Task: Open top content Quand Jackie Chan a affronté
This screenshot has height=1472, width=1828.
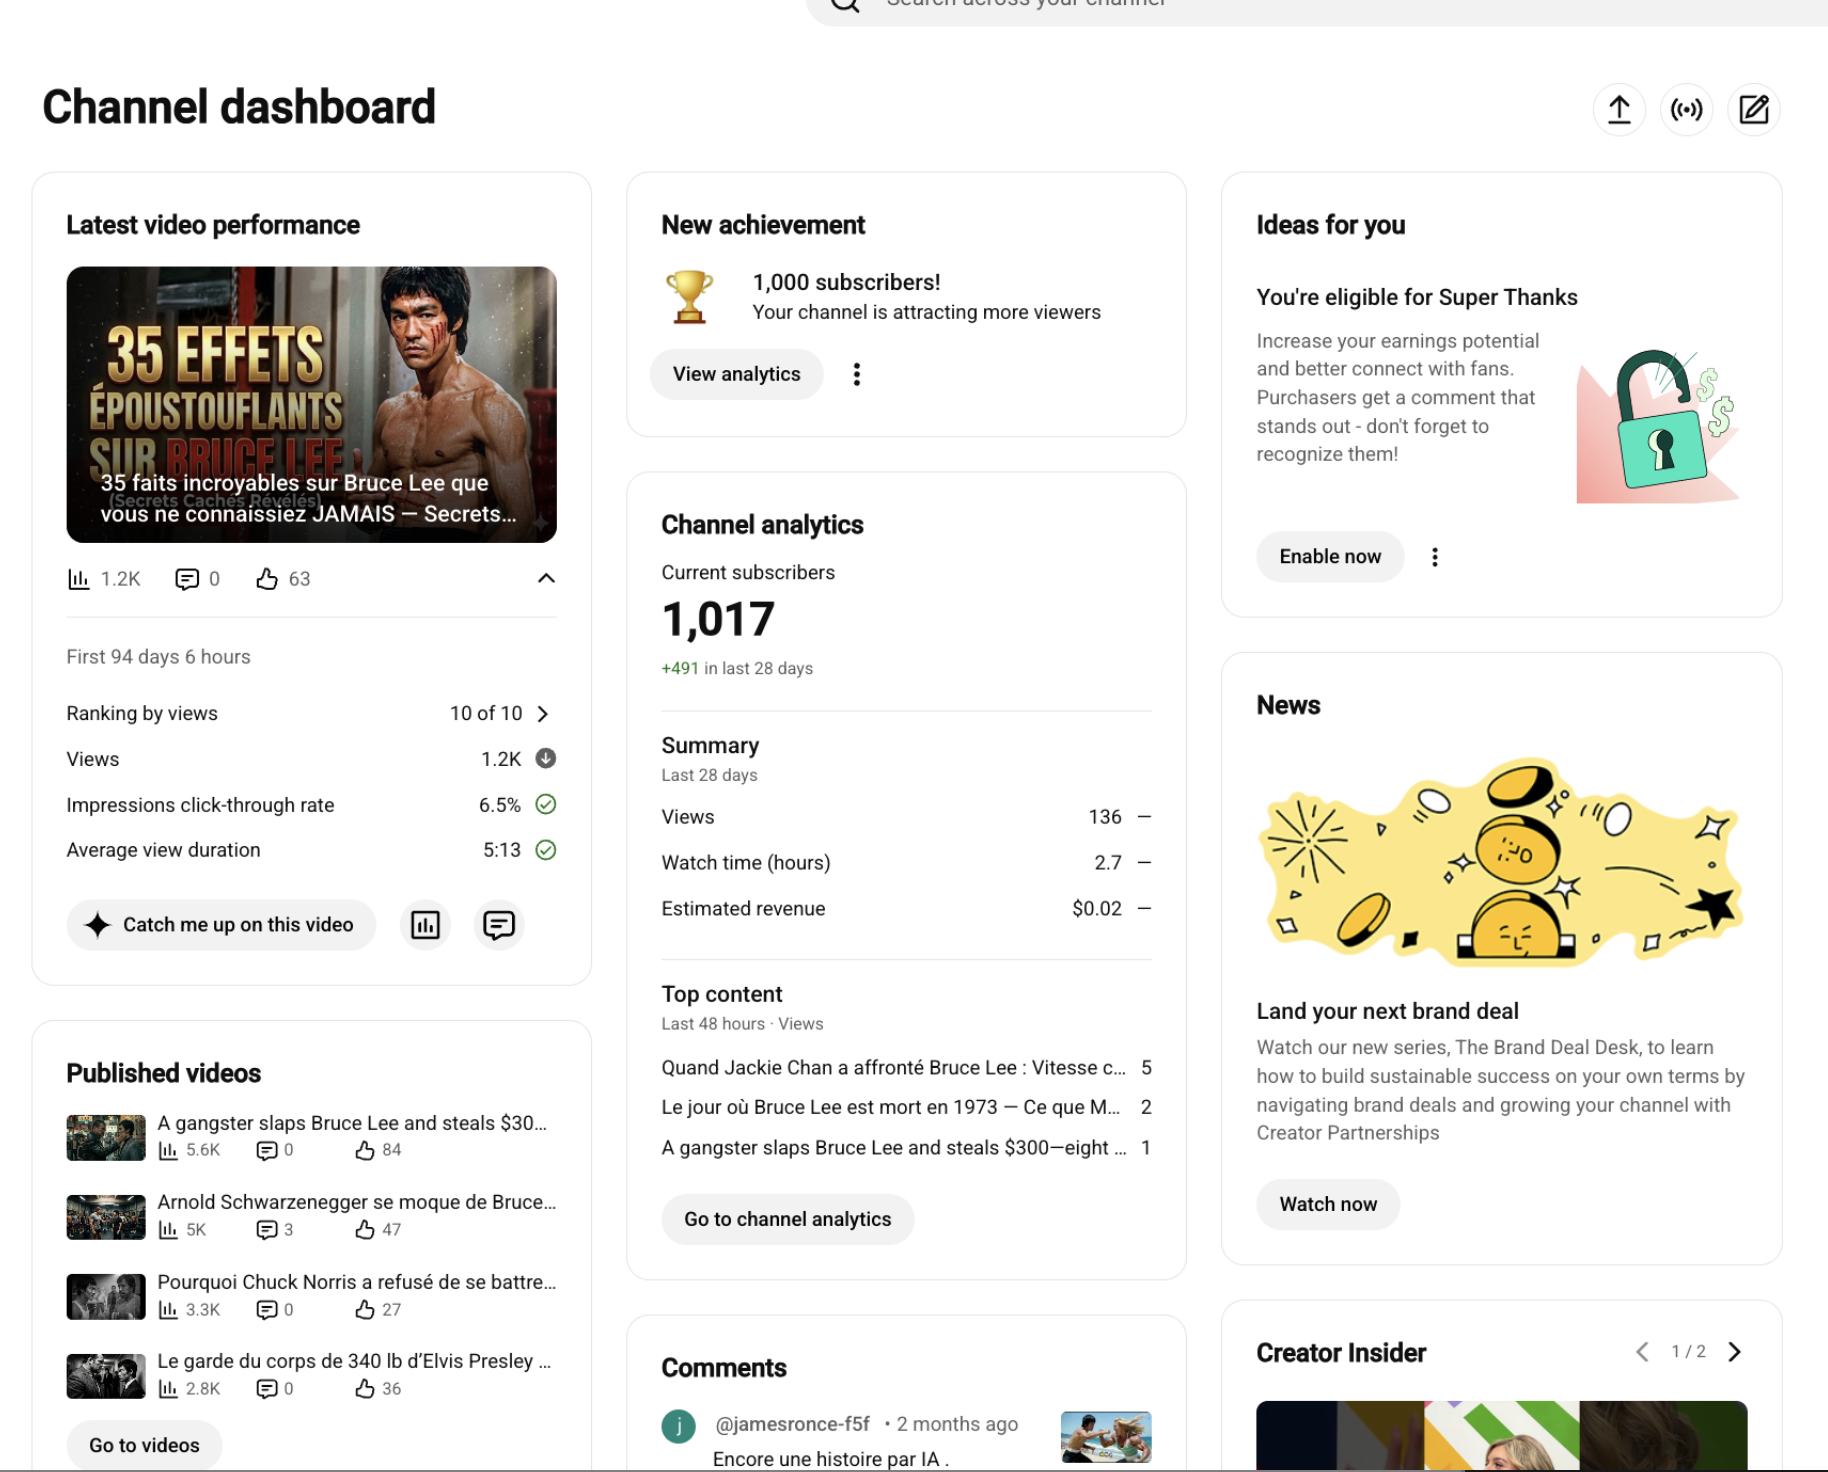Action: point(893,1068)
